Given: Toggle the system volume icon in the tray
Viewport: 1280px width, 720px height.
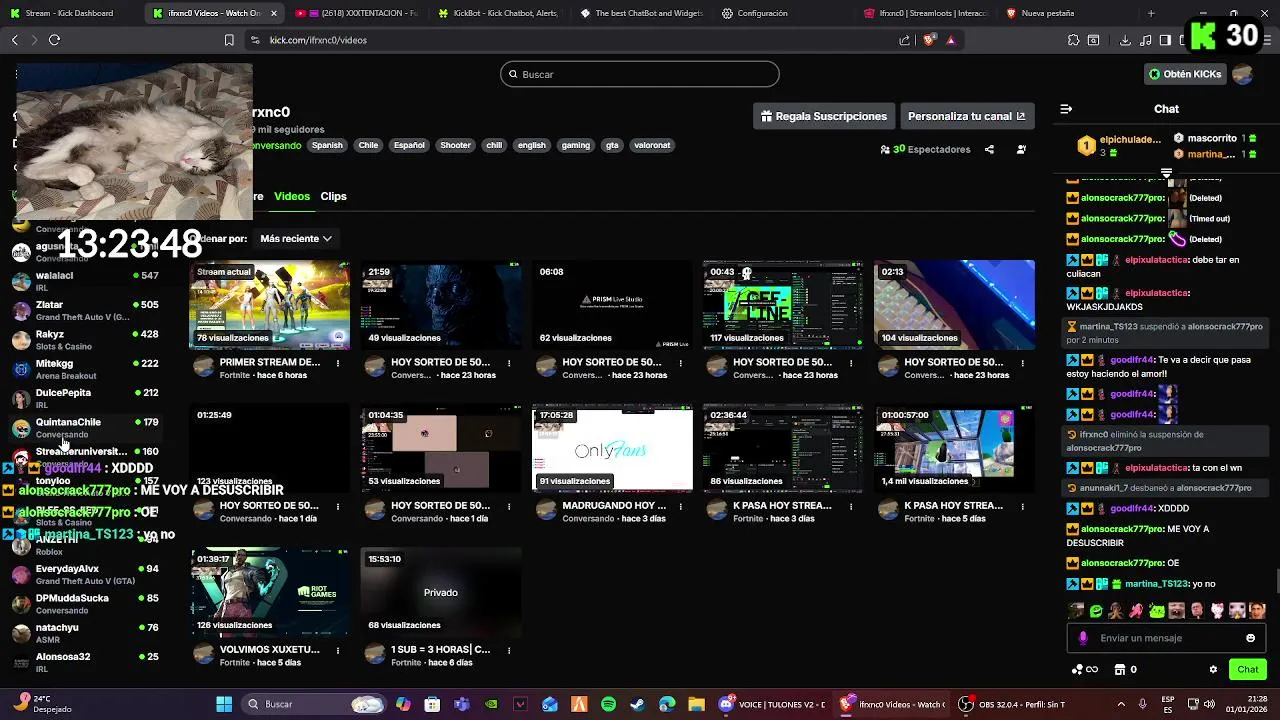Looking at the screenshot, I should 1209,704.
